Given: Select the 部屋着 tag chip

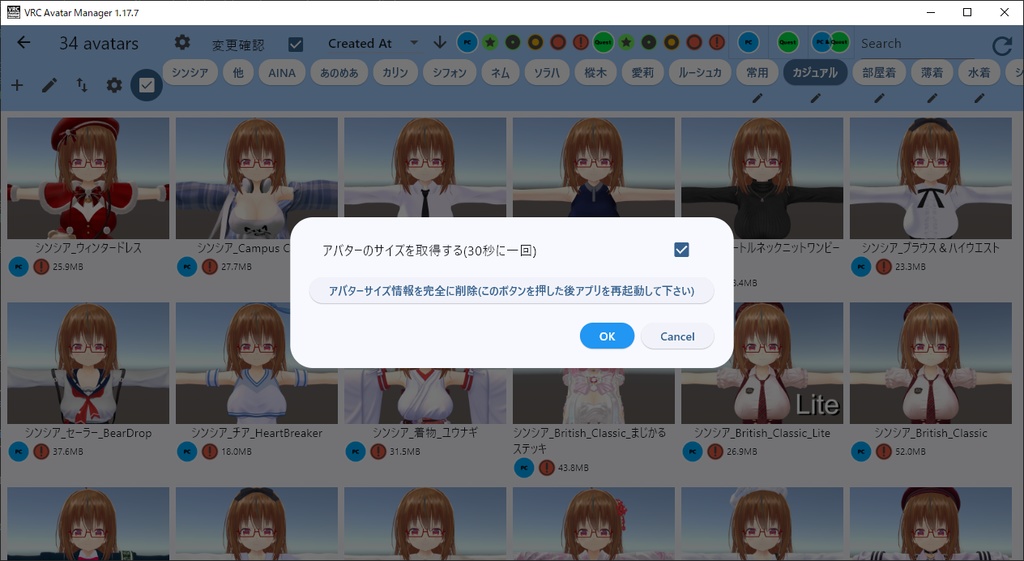Looking at the screenshot, I should coord(879,72).
